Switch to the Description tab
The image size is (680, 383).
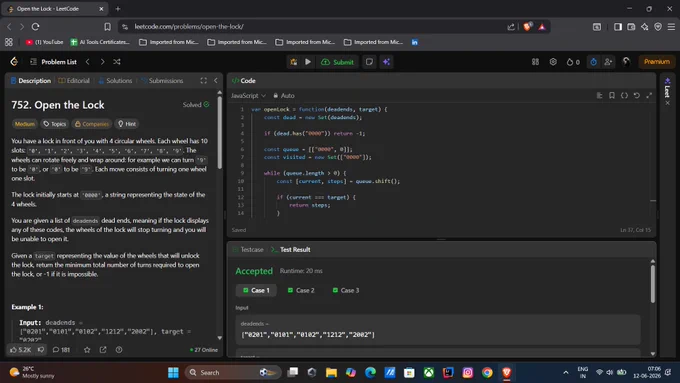coord(30,81)
